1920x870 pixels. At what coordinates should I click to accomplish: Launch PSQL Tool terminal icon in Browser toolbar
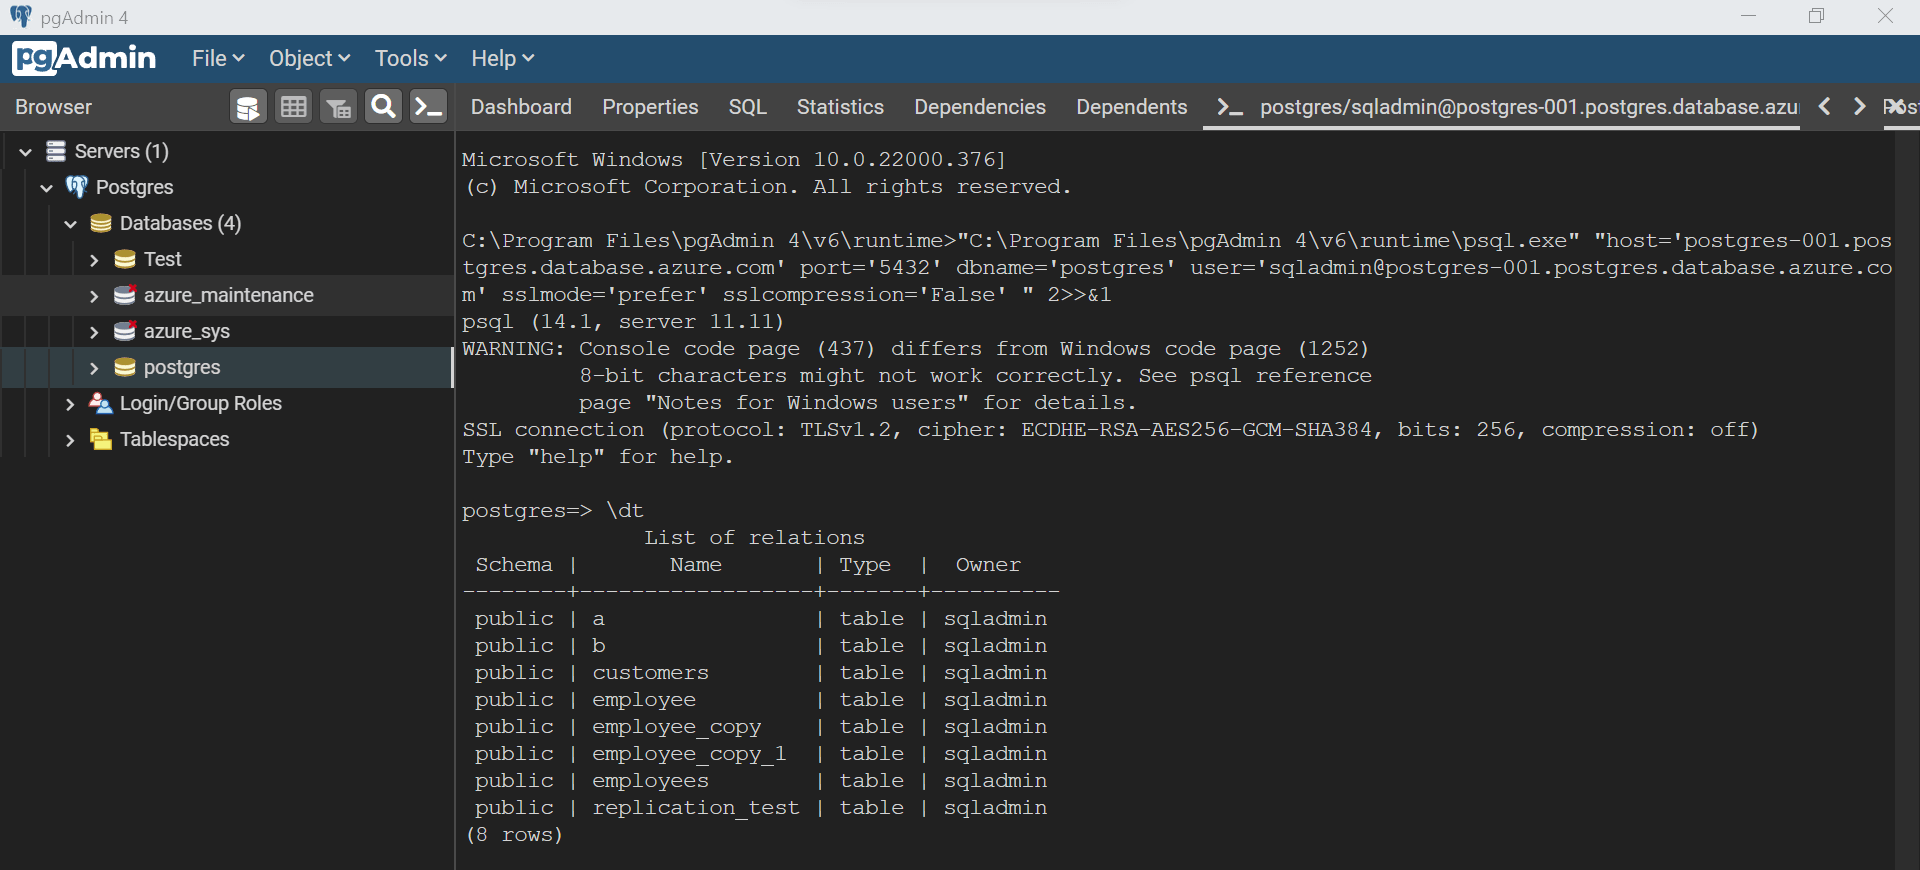point(428,107)
